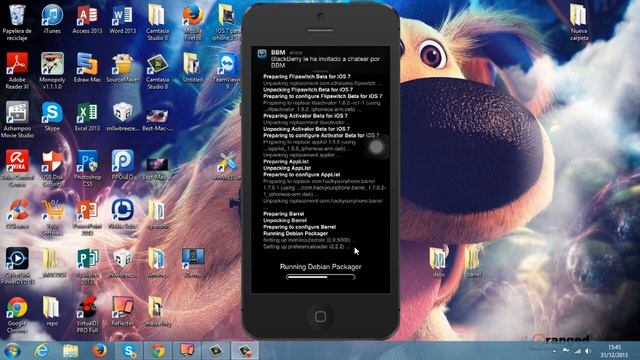Open the Papelera de reciclaje icon
The image size is (640, 360).
coord(17,22)
